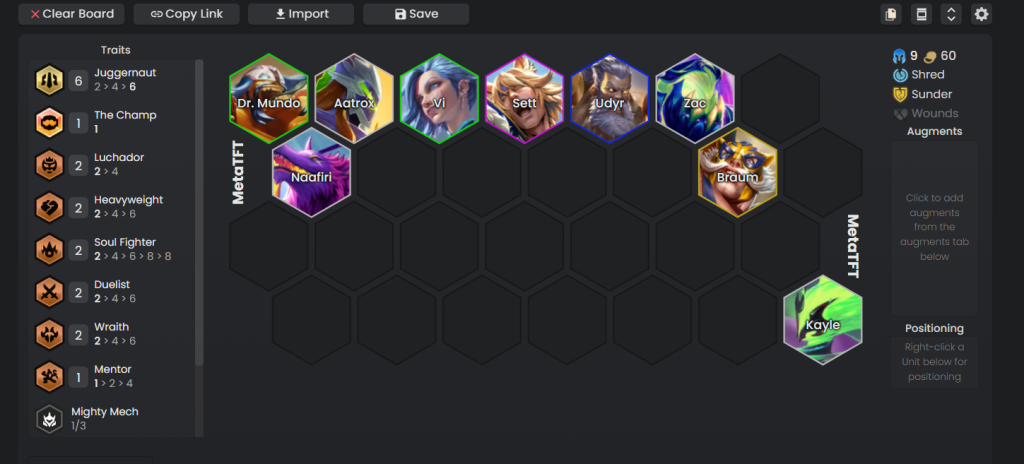Click the Mighty Mech trait icon
The image size is (1024, 464).
click(x=49, y=420)
